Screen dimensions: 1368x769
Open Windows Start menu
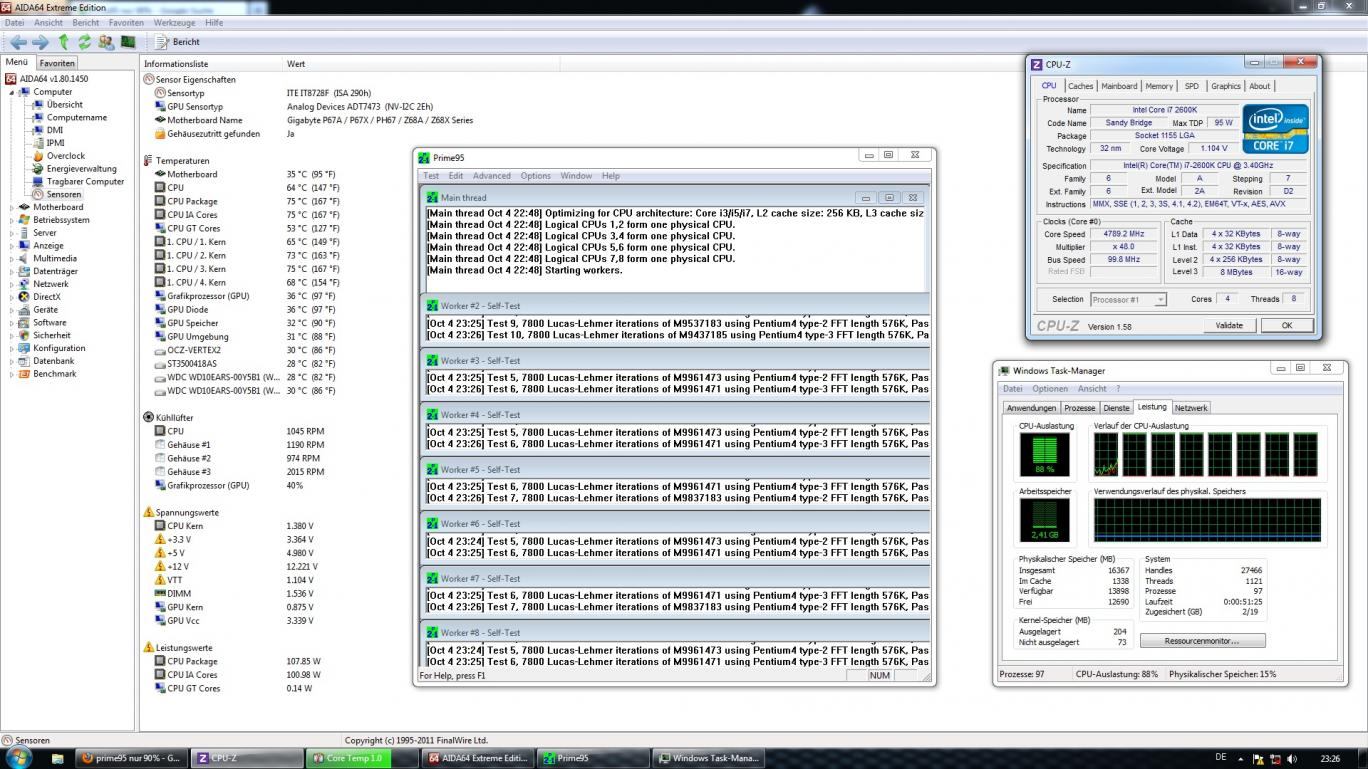(x=18, y=757)
